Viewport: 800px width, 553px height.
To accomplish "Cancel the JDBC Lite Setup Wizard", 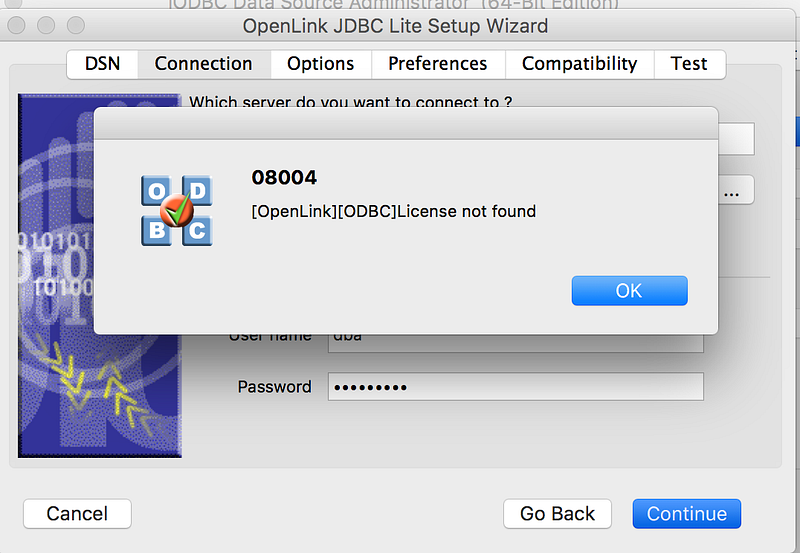I will (77, 514).
